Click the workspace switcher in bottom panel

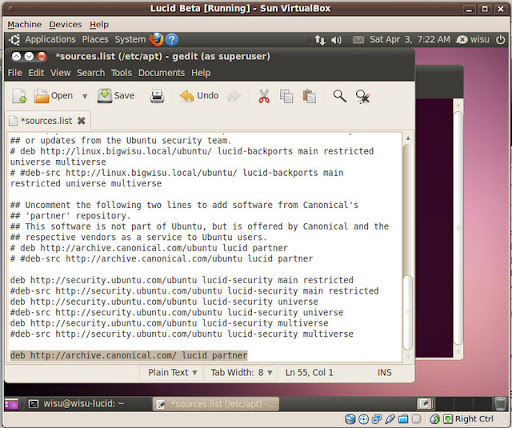pos(454,404)
